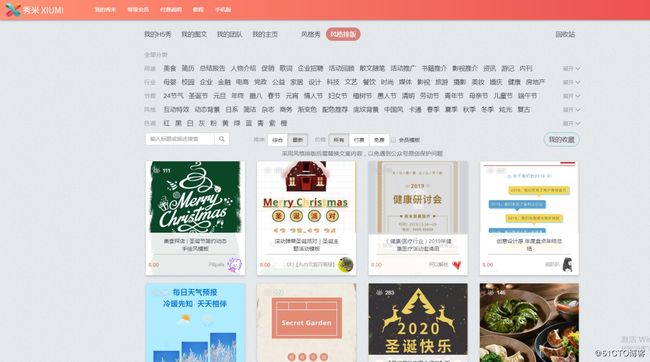This screenshot has width=650, height=362.
Task: Expand the 用途 category row
Action: (x=571, y=68)
